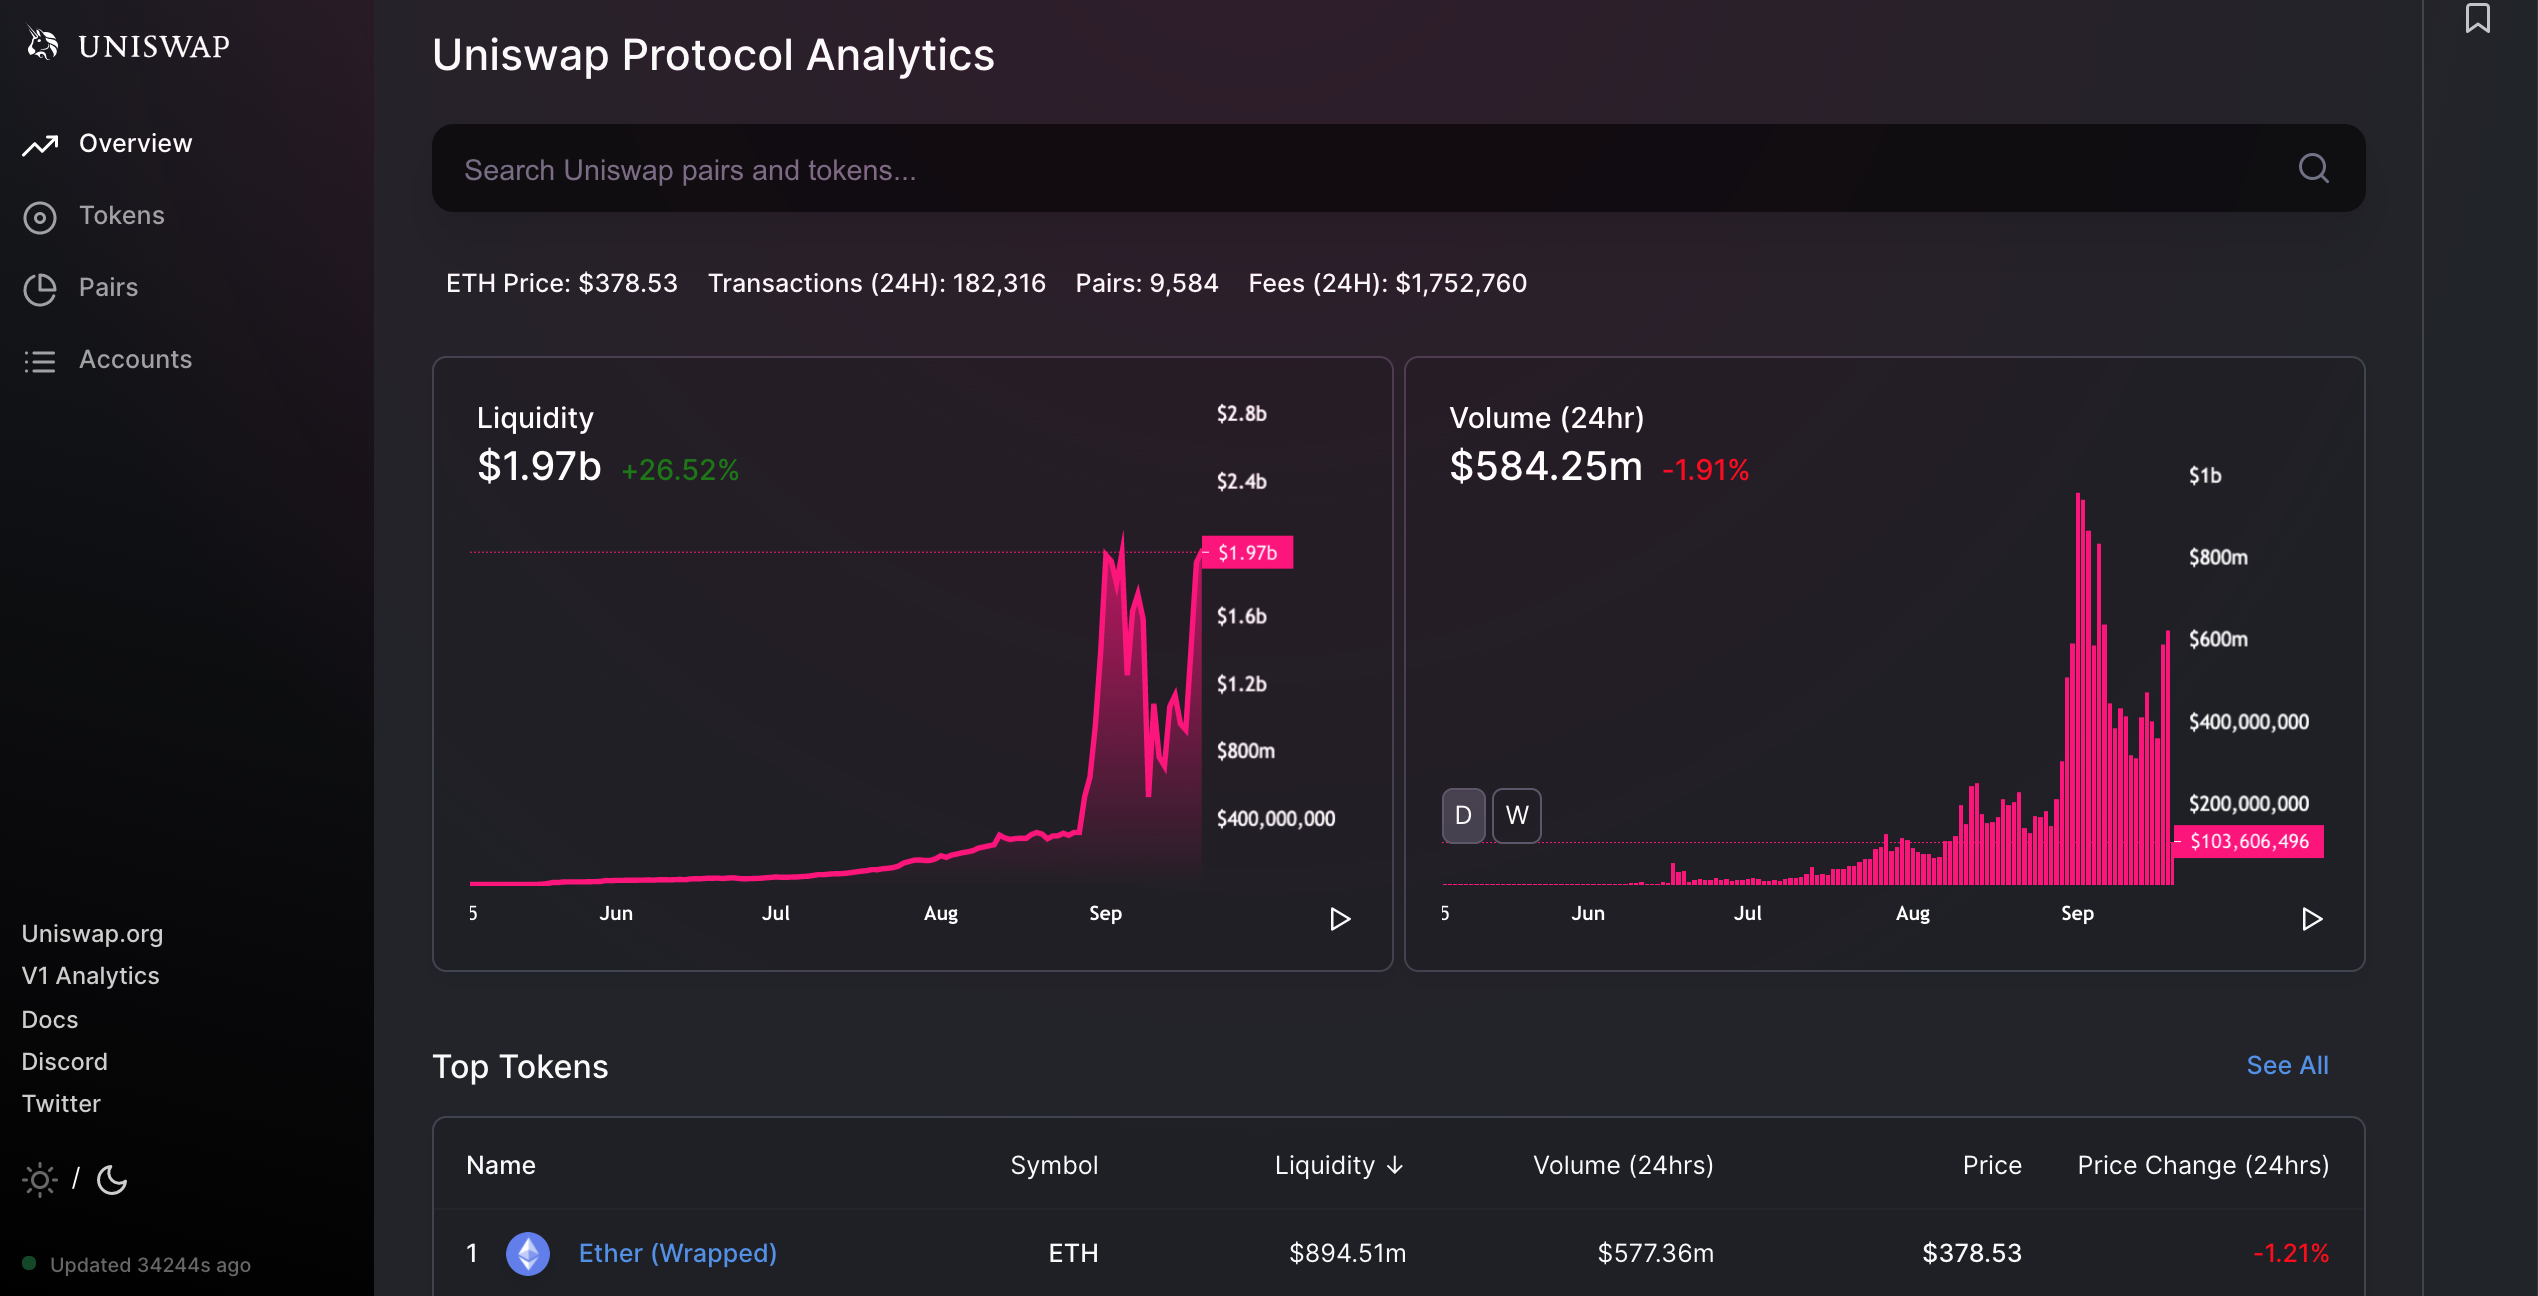Click the Transactions (24H): 182,316 stat

click(x=876, y=283)
